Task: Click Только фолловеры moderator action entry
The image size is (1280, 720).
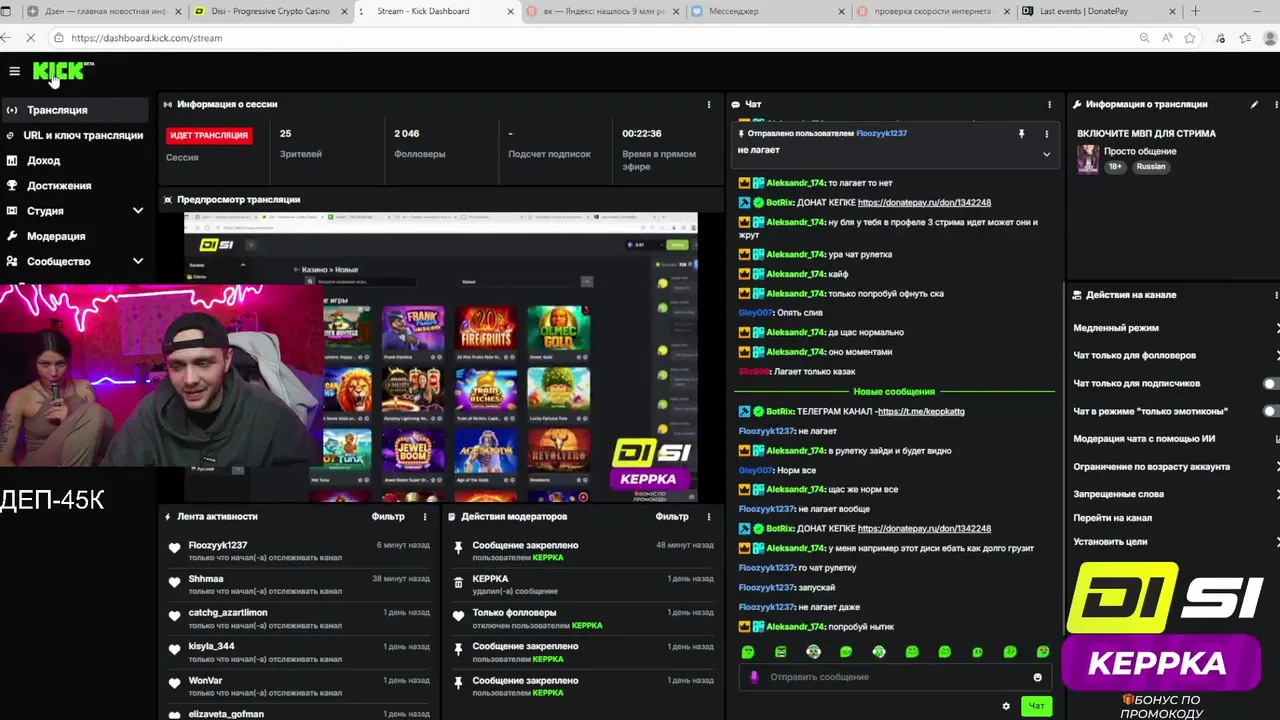Action: click(585, 618)
